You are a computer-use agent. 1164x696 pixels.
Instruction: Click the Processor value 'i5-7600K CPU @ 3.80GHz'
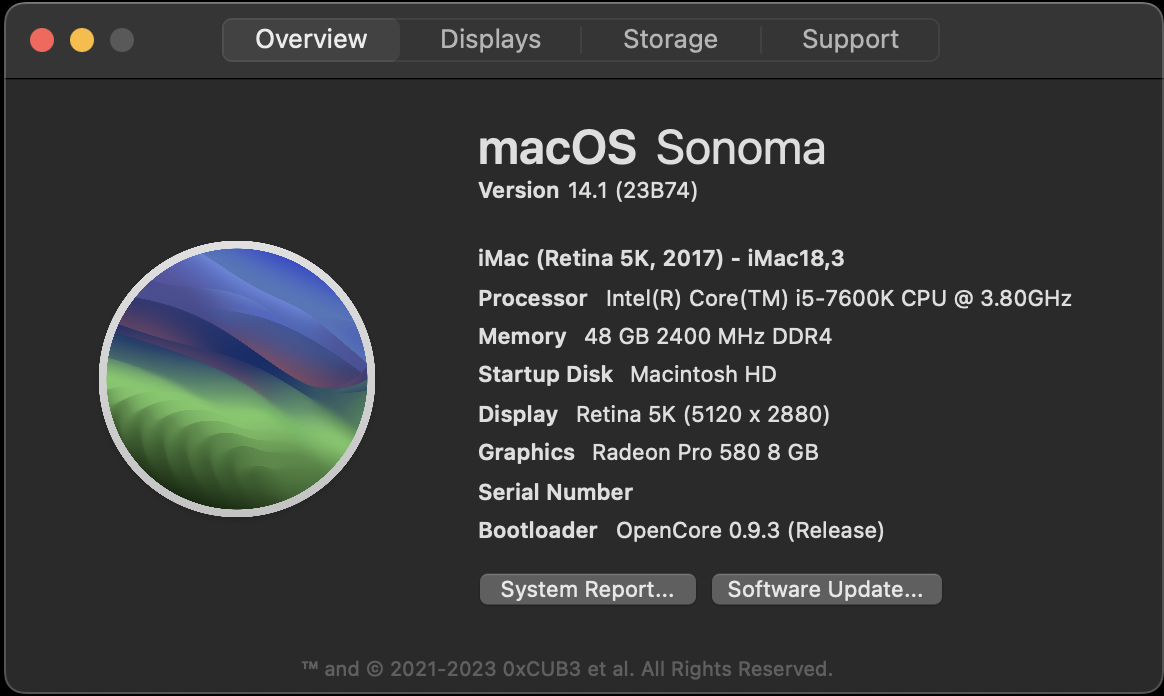point(933,298)
